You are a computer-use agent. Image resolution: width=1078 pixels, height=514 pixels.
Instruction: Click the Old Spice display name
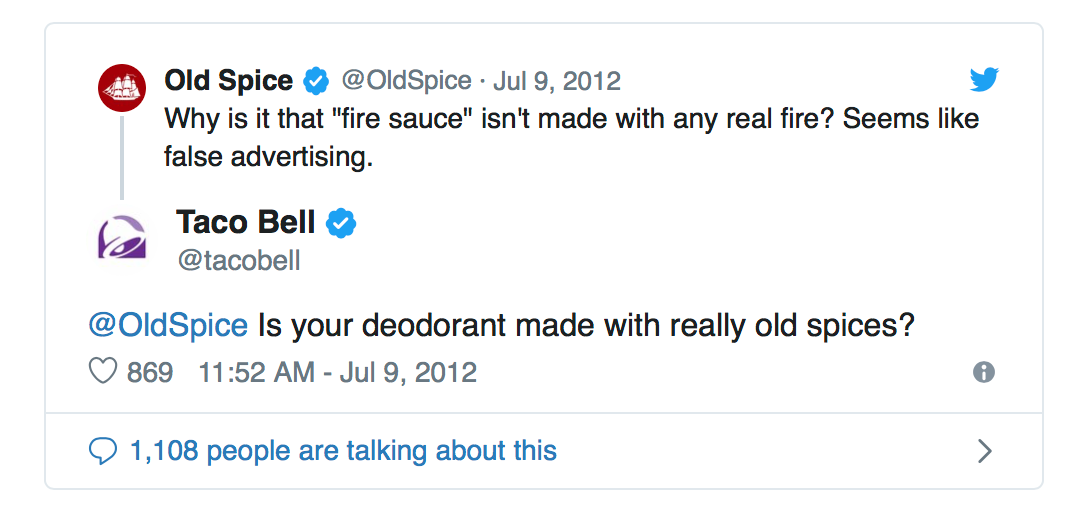[229, 81]
